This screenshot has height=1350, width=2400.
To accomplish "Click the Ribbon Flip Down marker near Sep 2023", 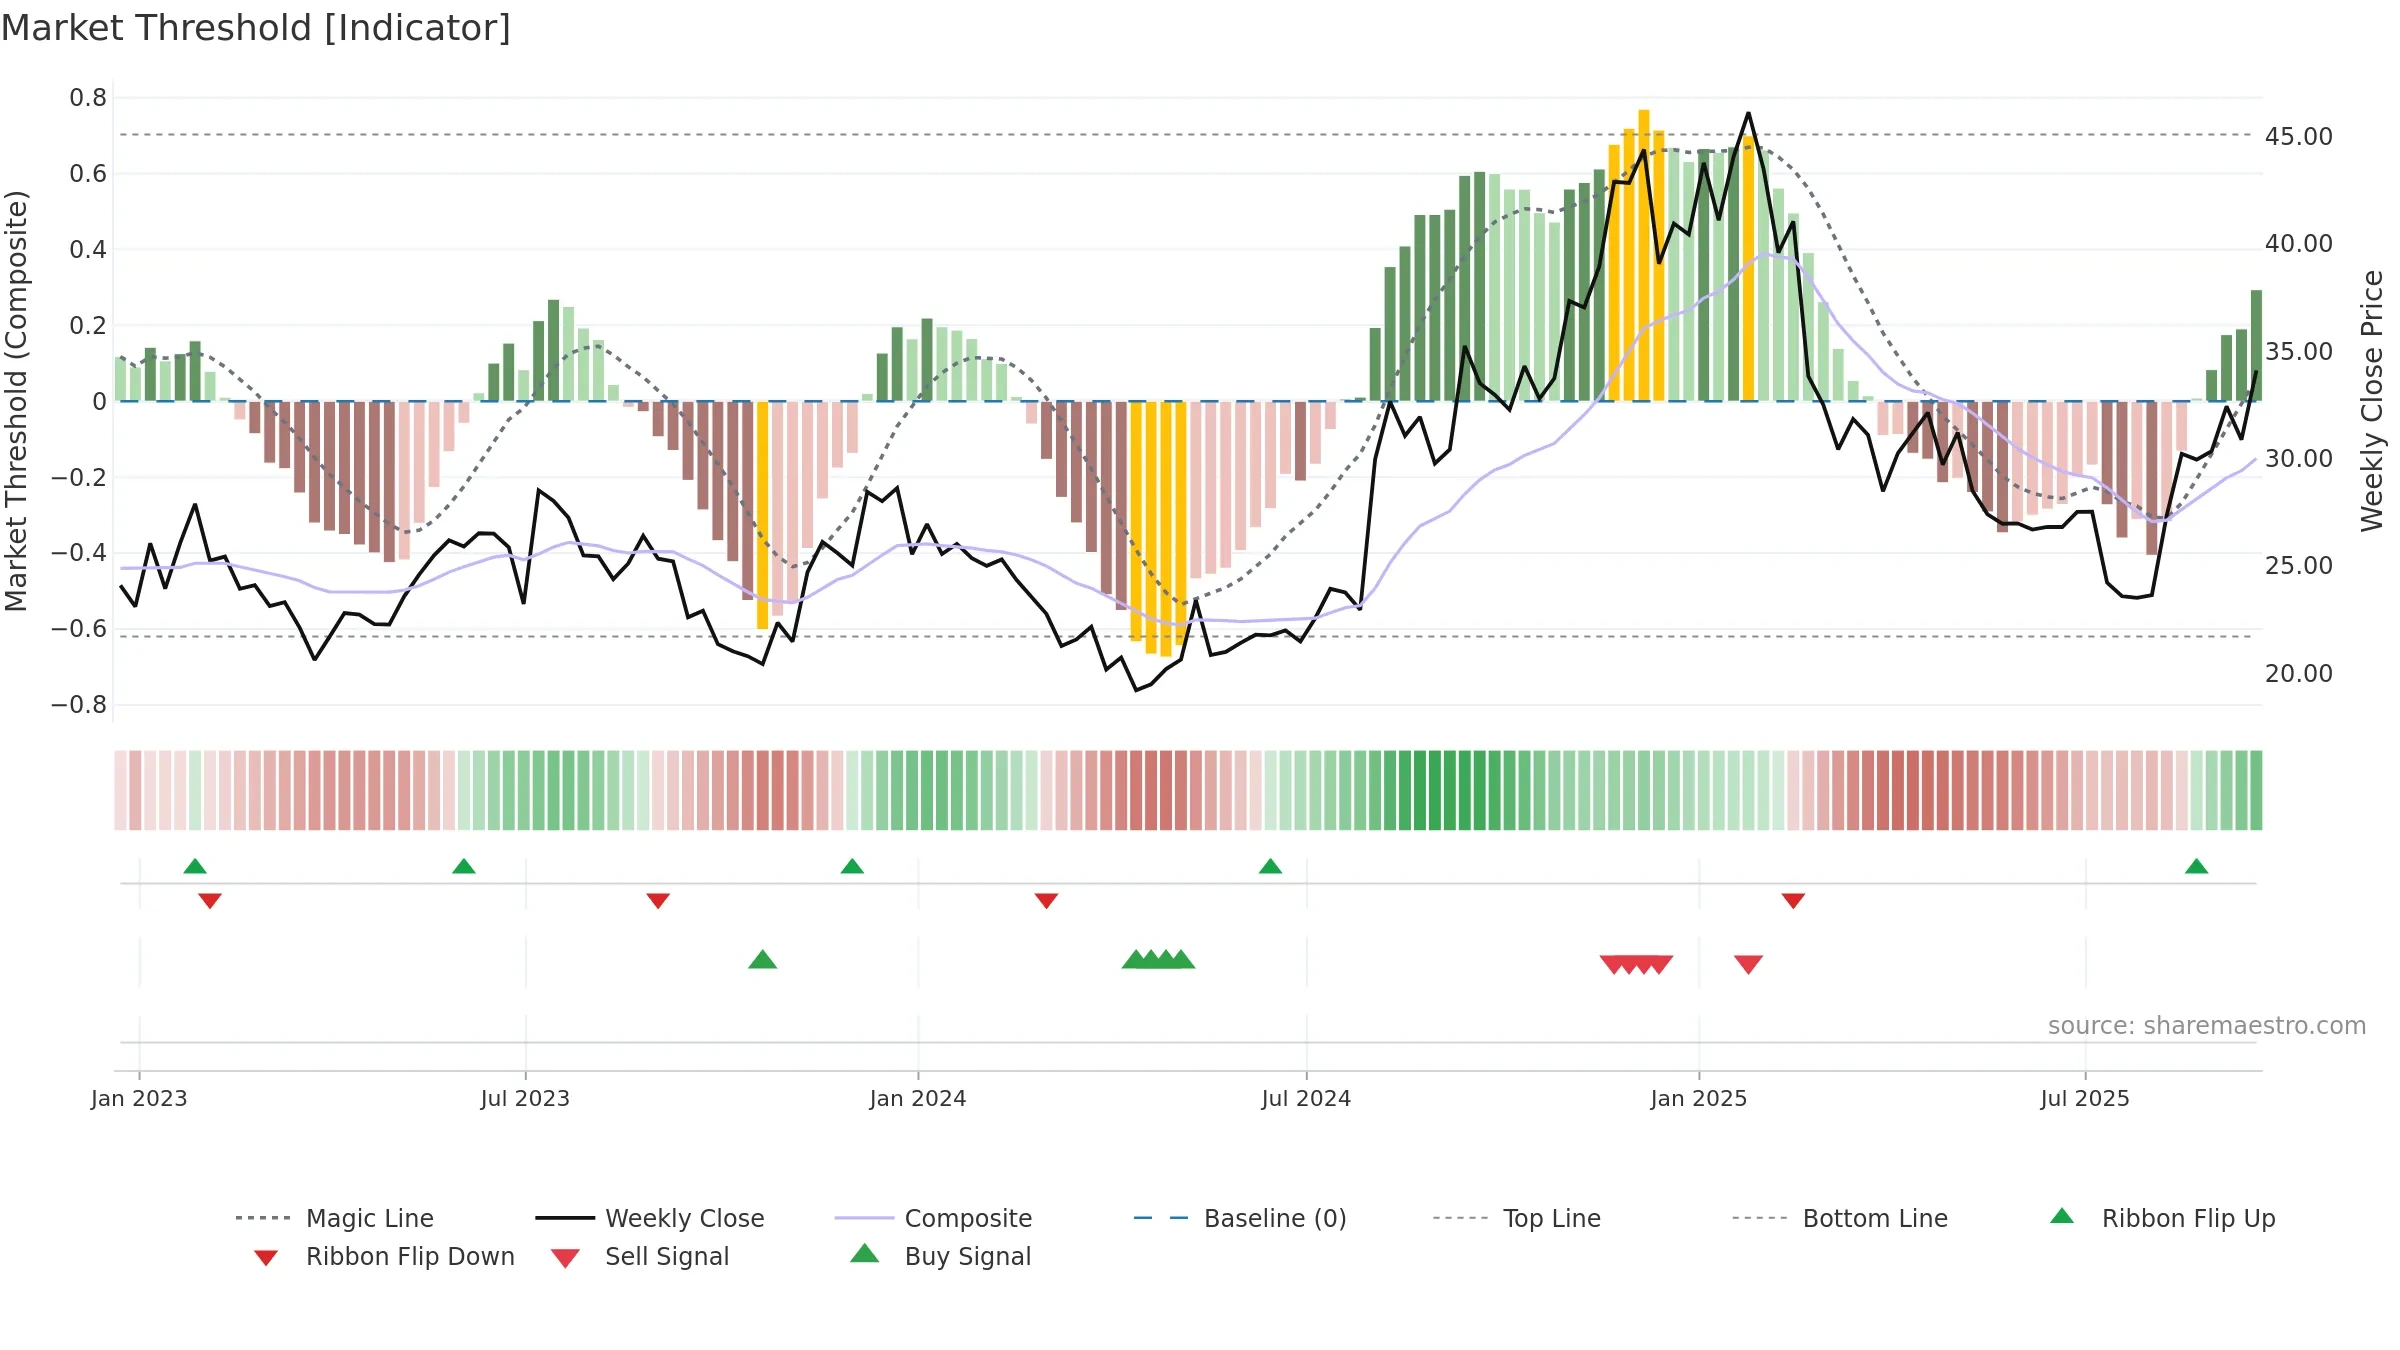I will tap(658, 901).
